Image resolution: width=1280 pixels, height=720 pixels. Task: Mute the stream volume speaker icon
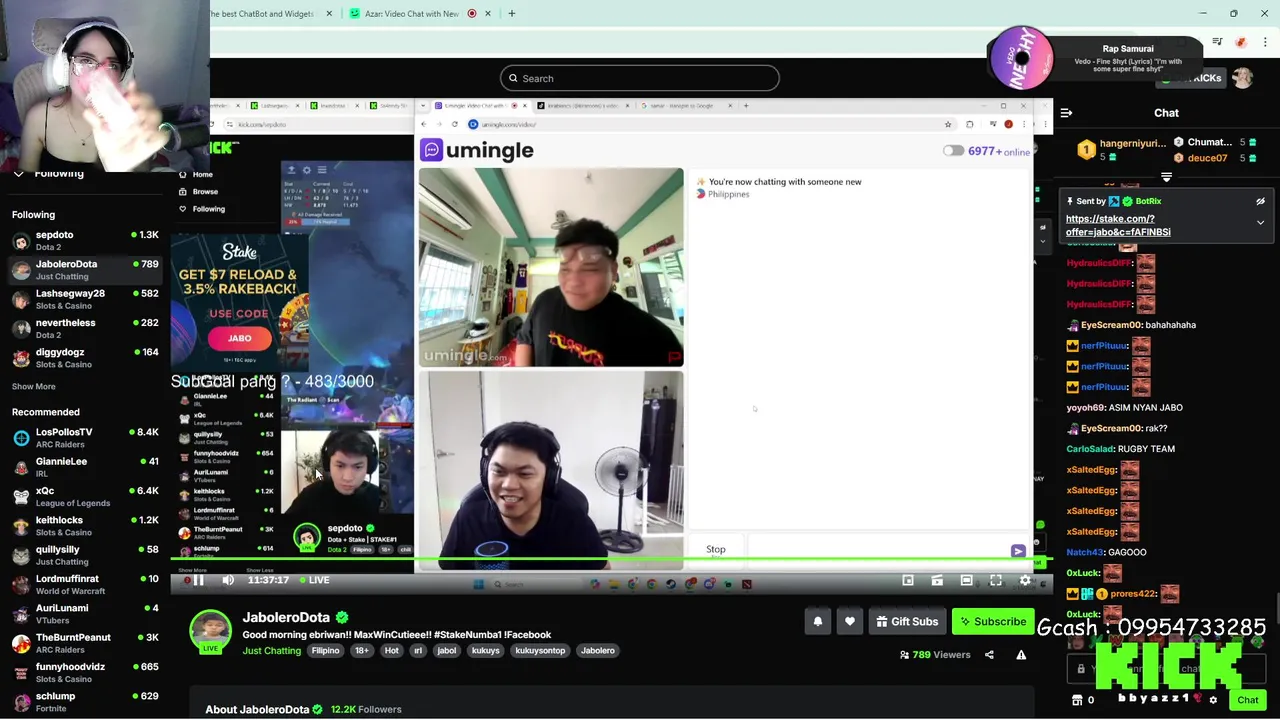tap(228, 580)
